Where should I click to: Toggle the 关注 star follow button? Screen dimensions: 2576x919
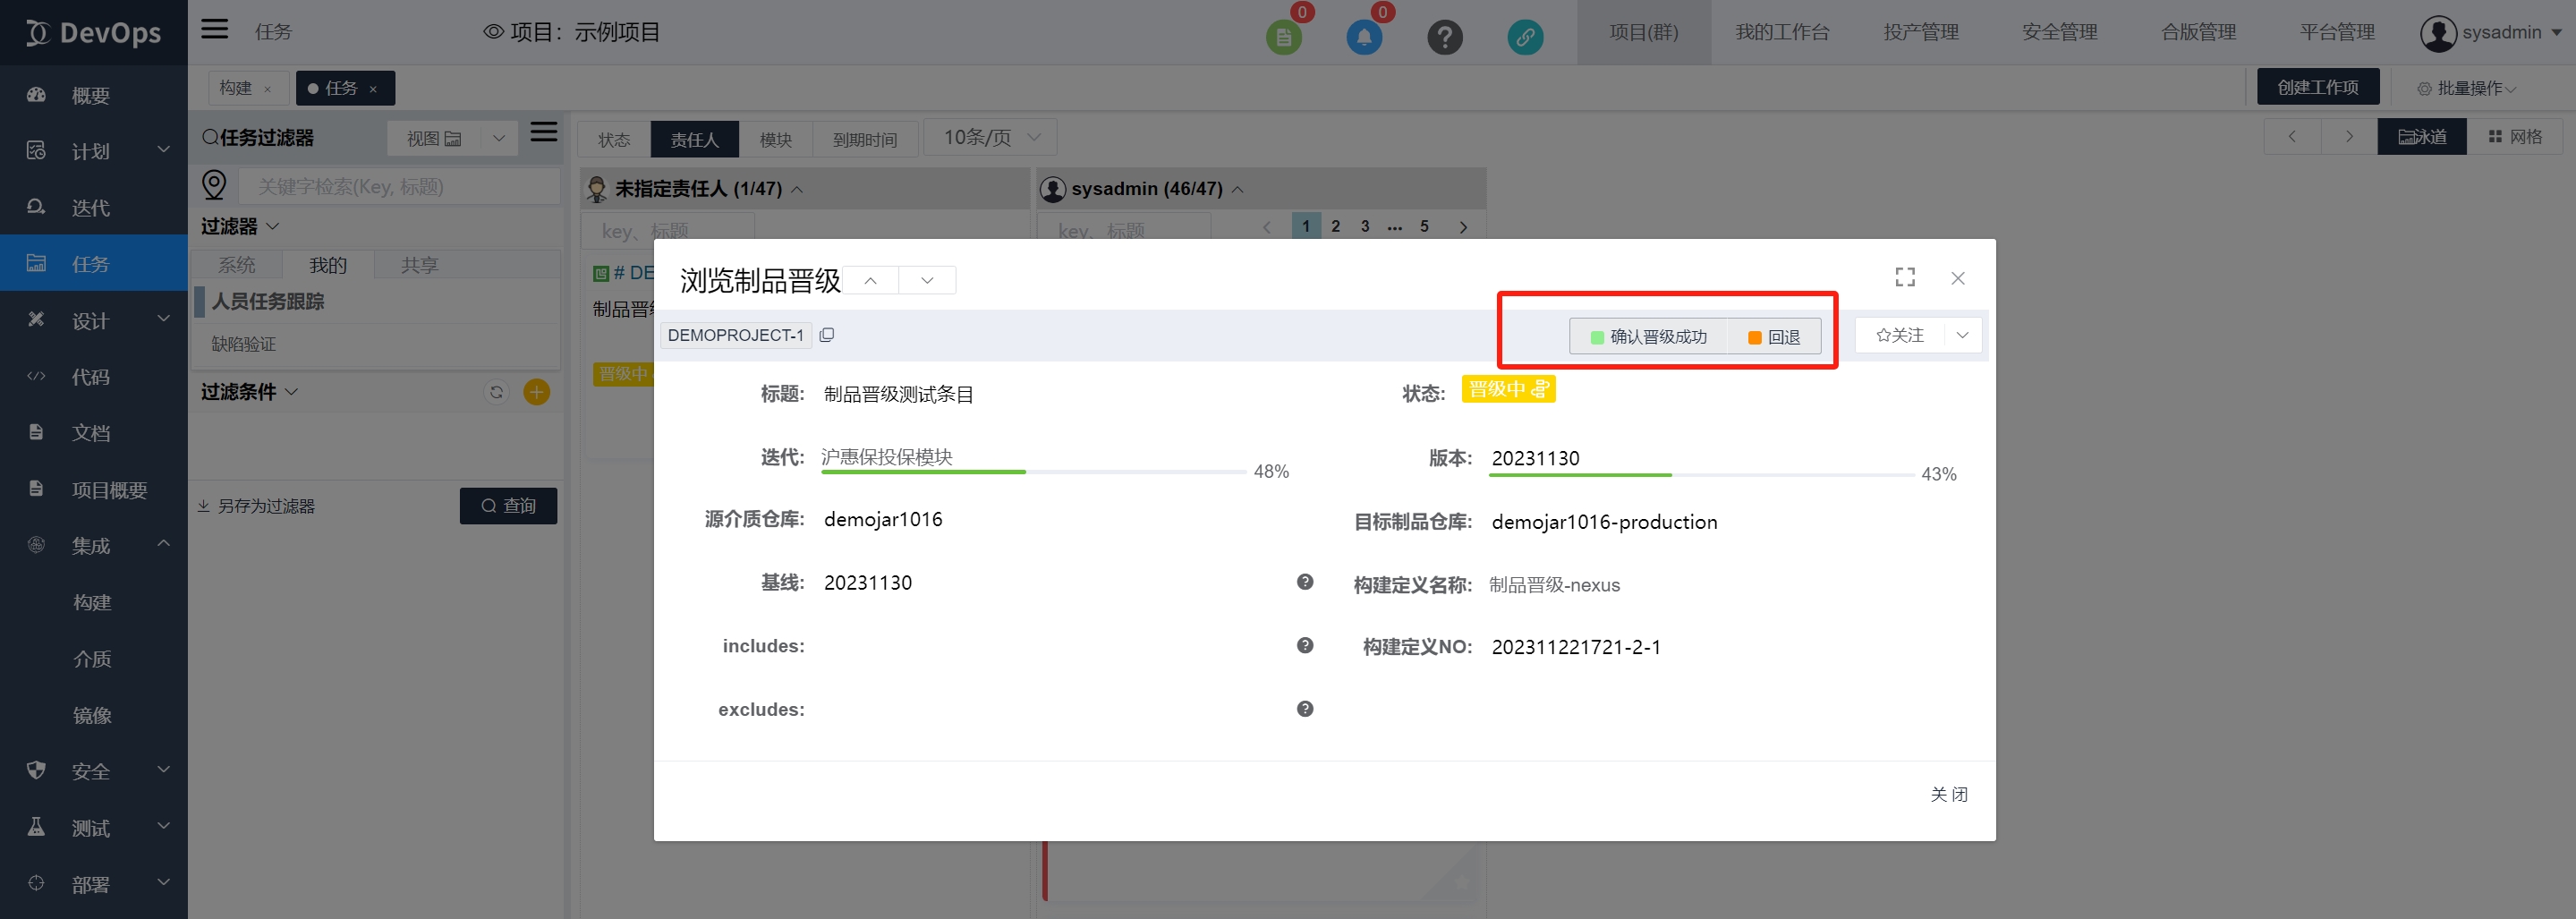[1899, 335]
